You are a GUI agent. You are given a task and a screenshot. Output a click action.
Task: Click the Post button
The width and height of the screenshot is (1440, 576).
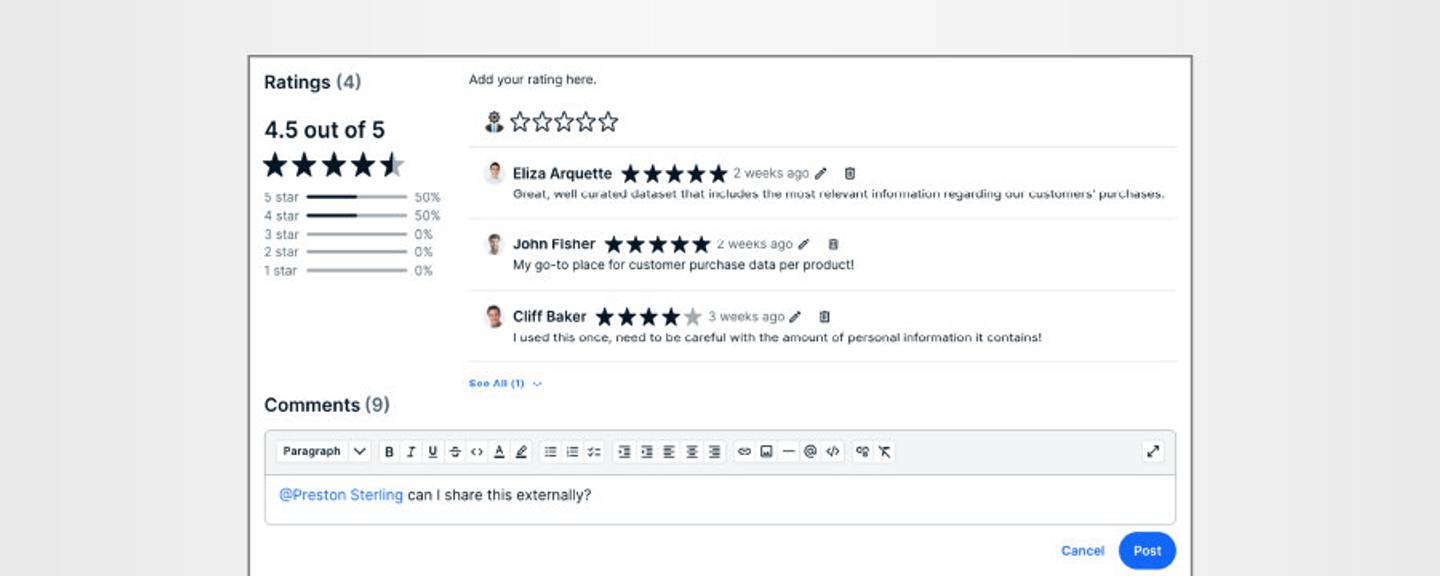1147,551
